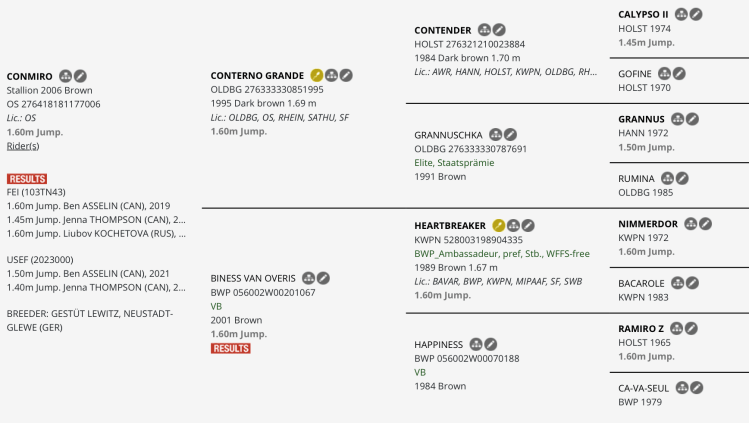Open pedigree tree icon for NIMMERDOR

pos(690,224)
